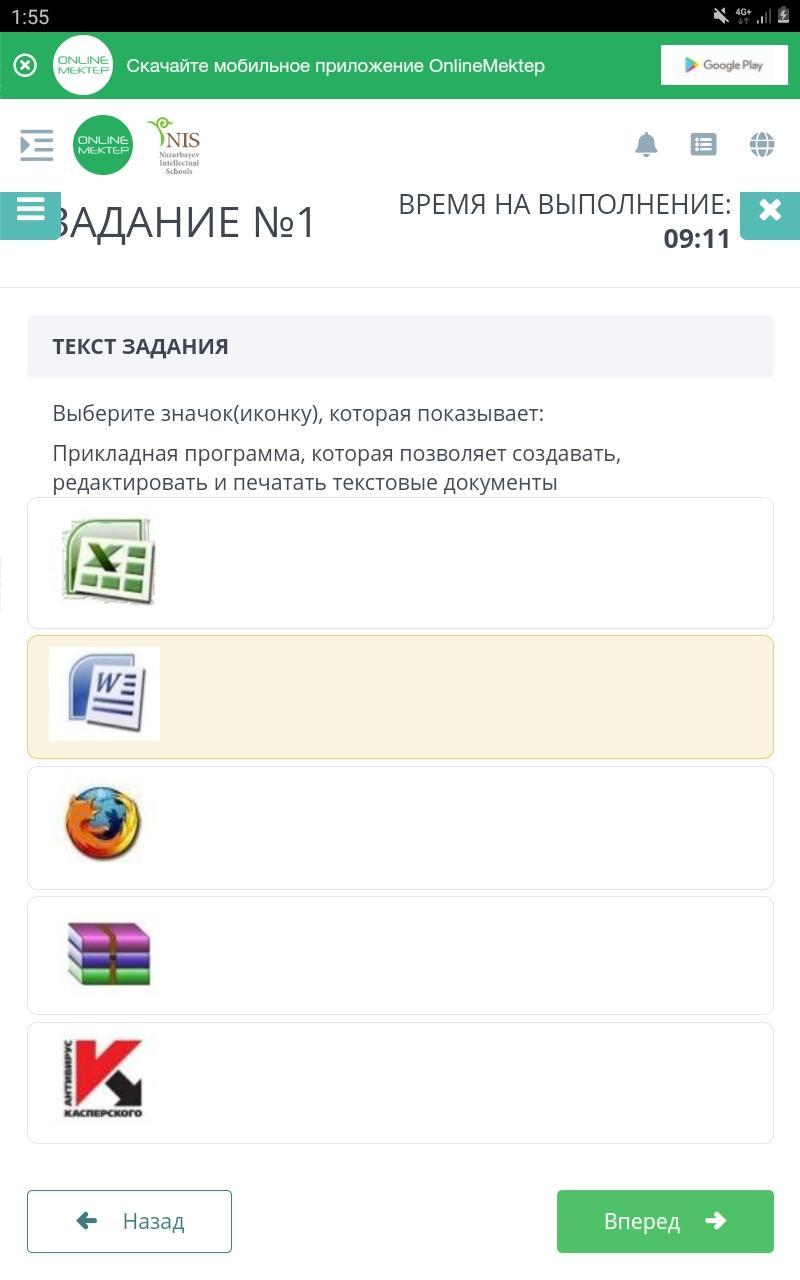This screenshot has height=1280, width=800.
Task: Click the OnlineMektep round logo in header
Action: pos(103,145)
